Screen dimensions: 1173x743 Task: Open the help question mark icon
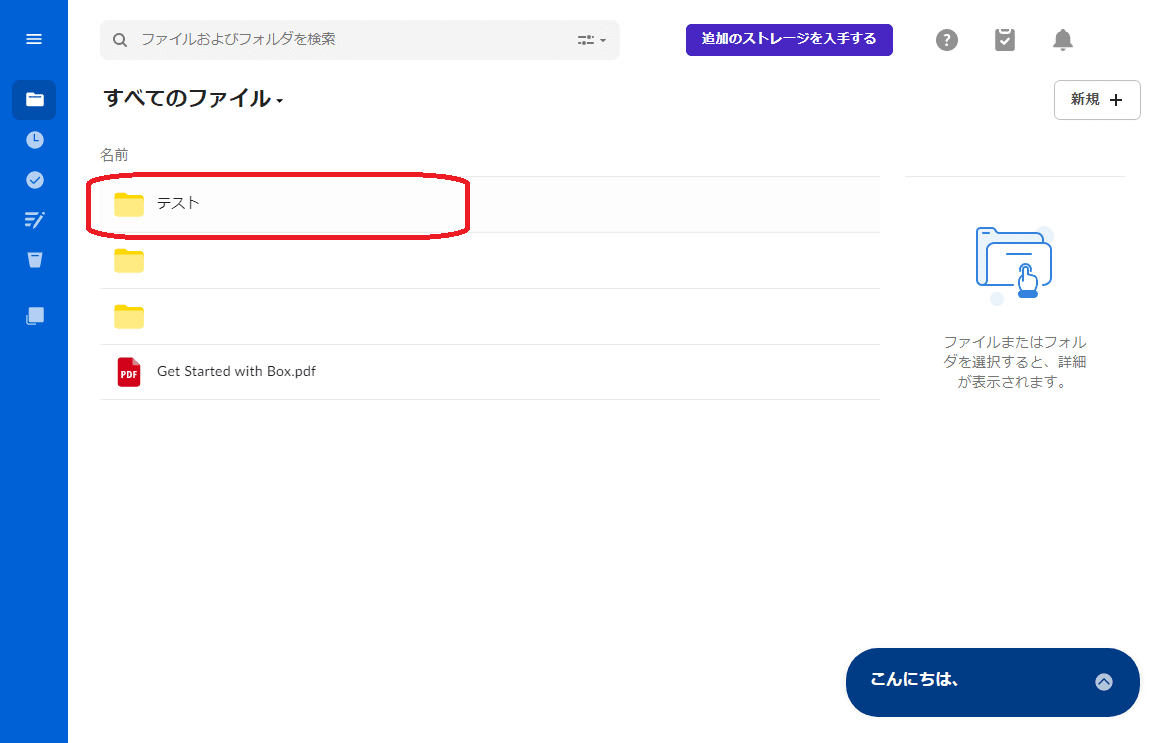(946, 40)
